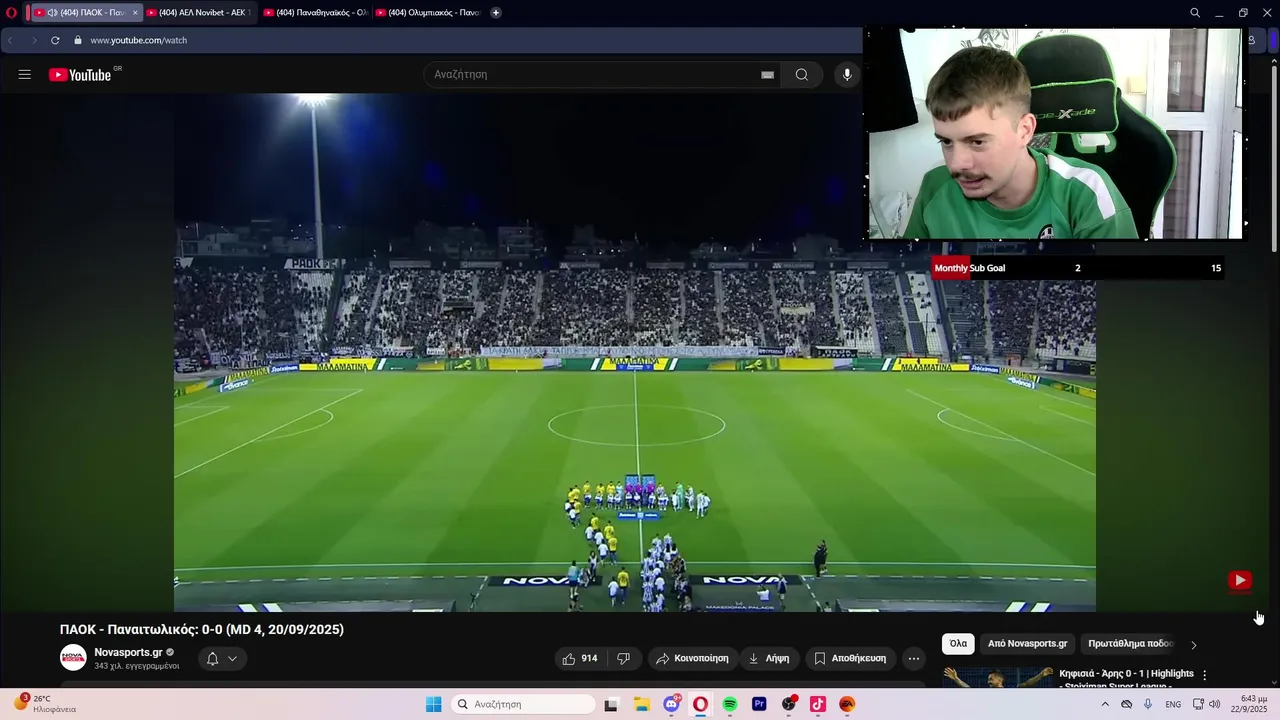1280x720 pixels.
Task: Open Discord from taskbar
Action: click(671, 704)
